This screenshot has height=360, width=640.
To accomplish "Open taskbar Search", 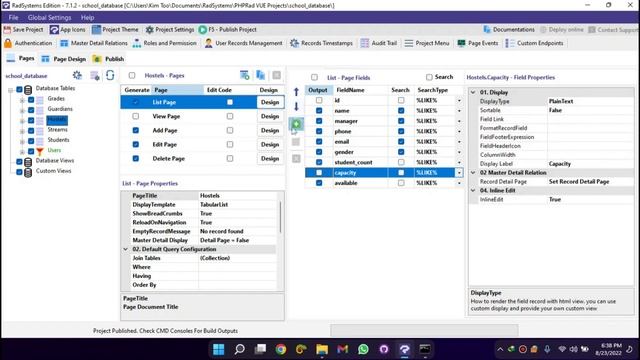I will click(240, 349).
